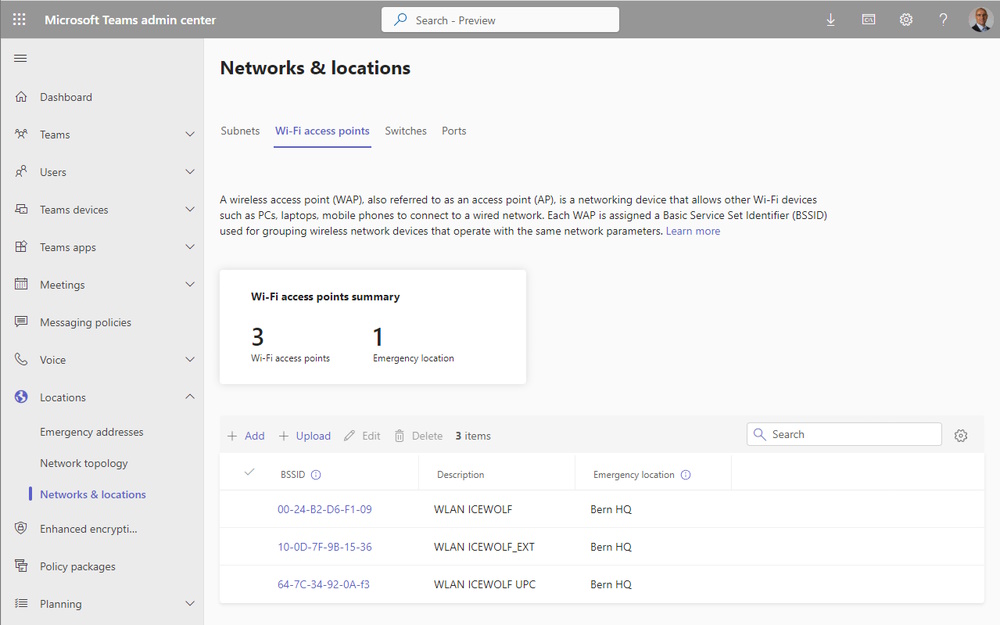Click the Voice phone icon
Image resolution: width=1000 pixels, height=625 pixels.
(x=21, y=359)
